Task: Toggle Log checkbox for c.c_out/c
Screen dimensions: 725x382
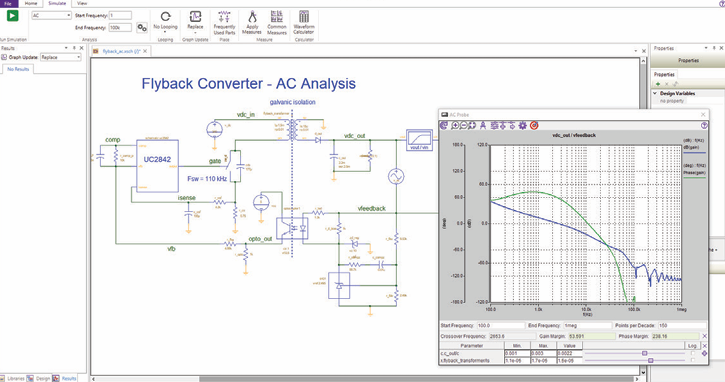Action: pos(693,353)
